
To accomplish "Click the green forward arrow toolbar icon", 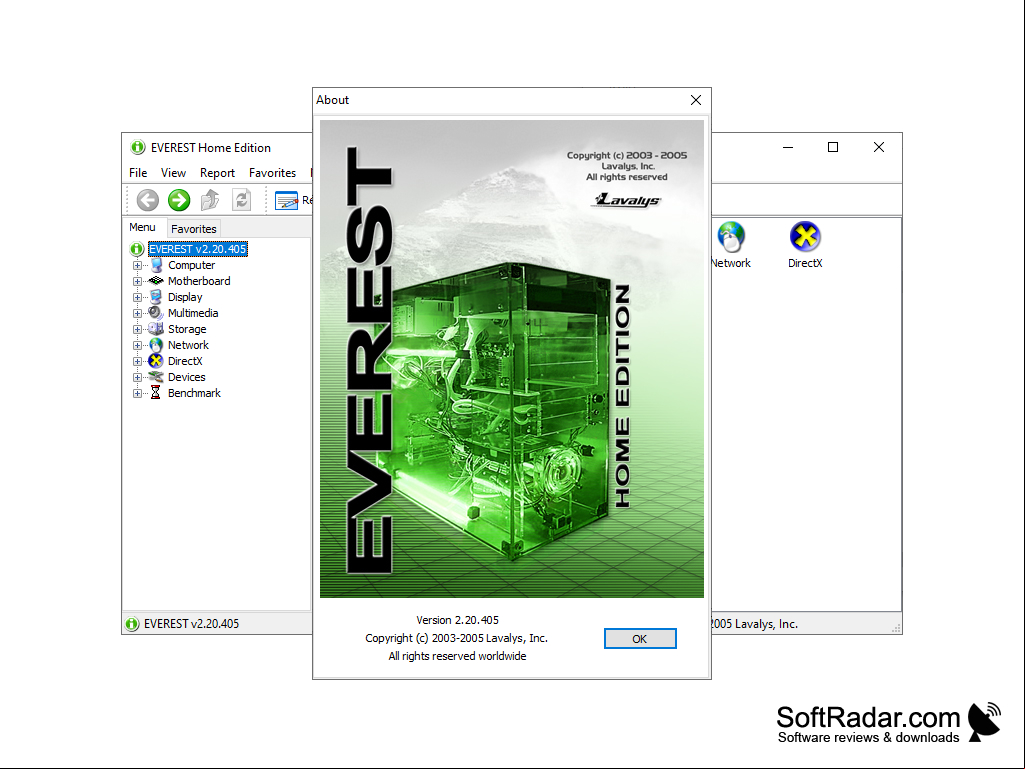I will click(x=178, y=200).
